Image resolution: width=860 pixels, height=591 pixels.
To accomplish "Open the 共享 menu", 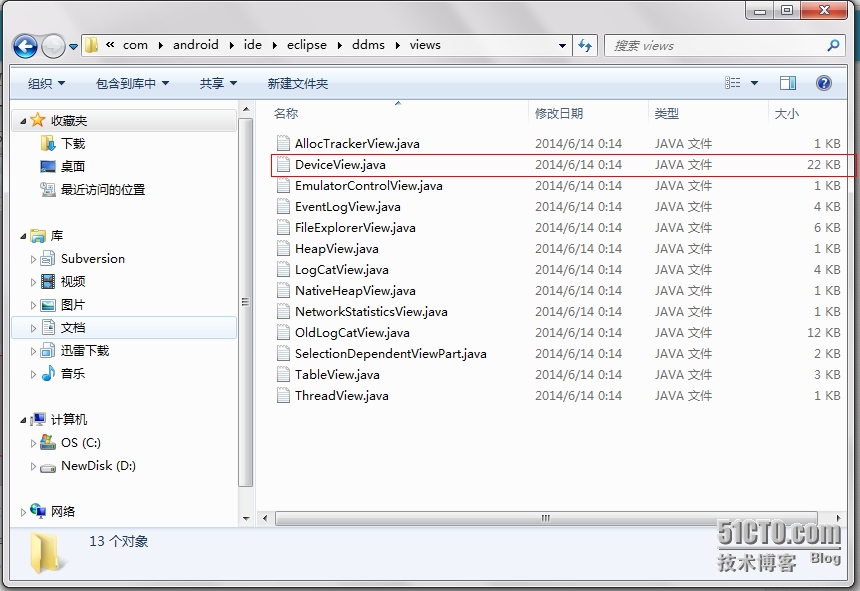I will pos(218,83).
